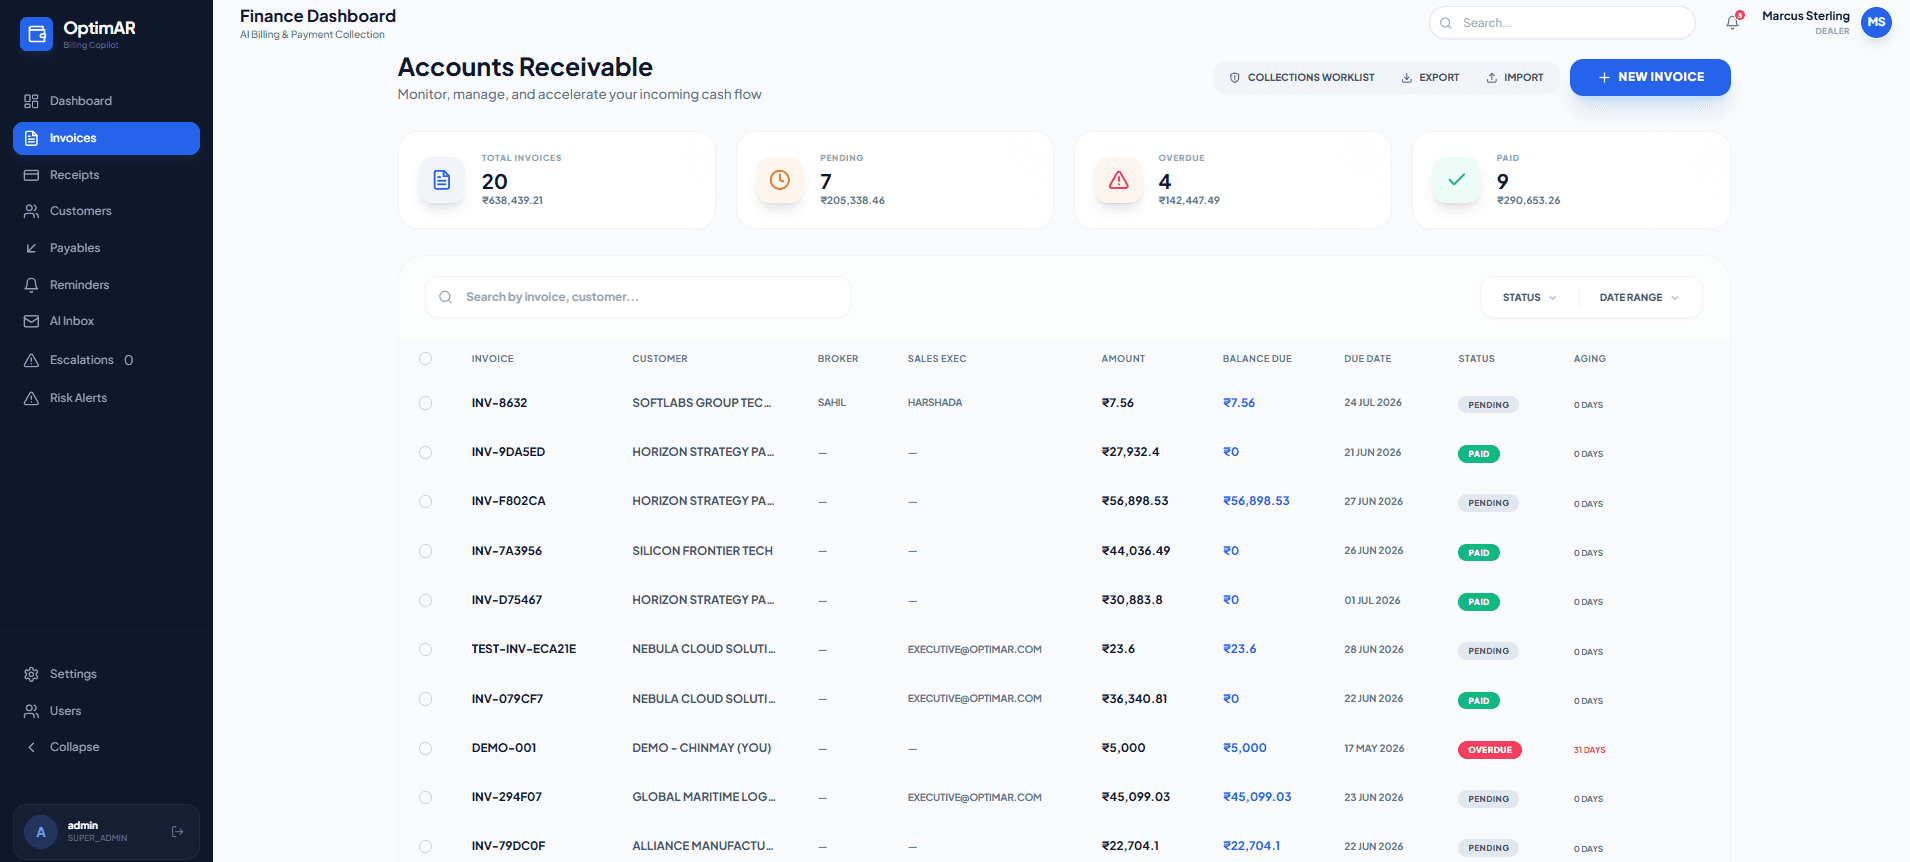This screenshot has height=862, width=1910.
Task: Open the Customers section
Action: coord(106,211)
